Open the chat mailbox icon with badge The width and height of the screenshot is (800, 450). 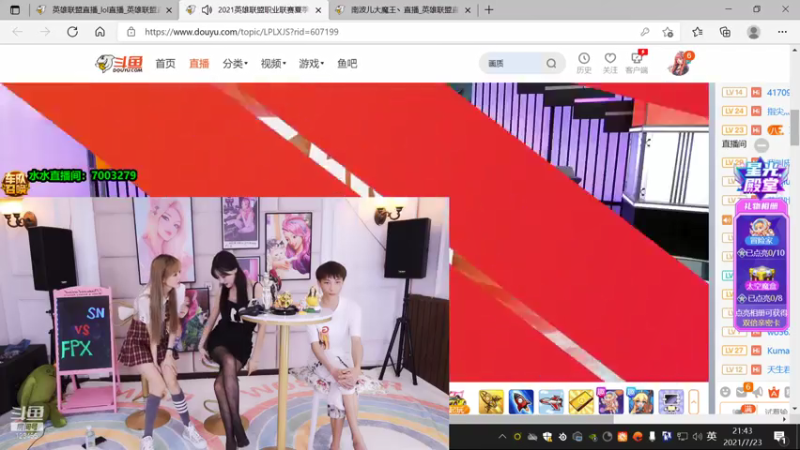click(742, 391)
